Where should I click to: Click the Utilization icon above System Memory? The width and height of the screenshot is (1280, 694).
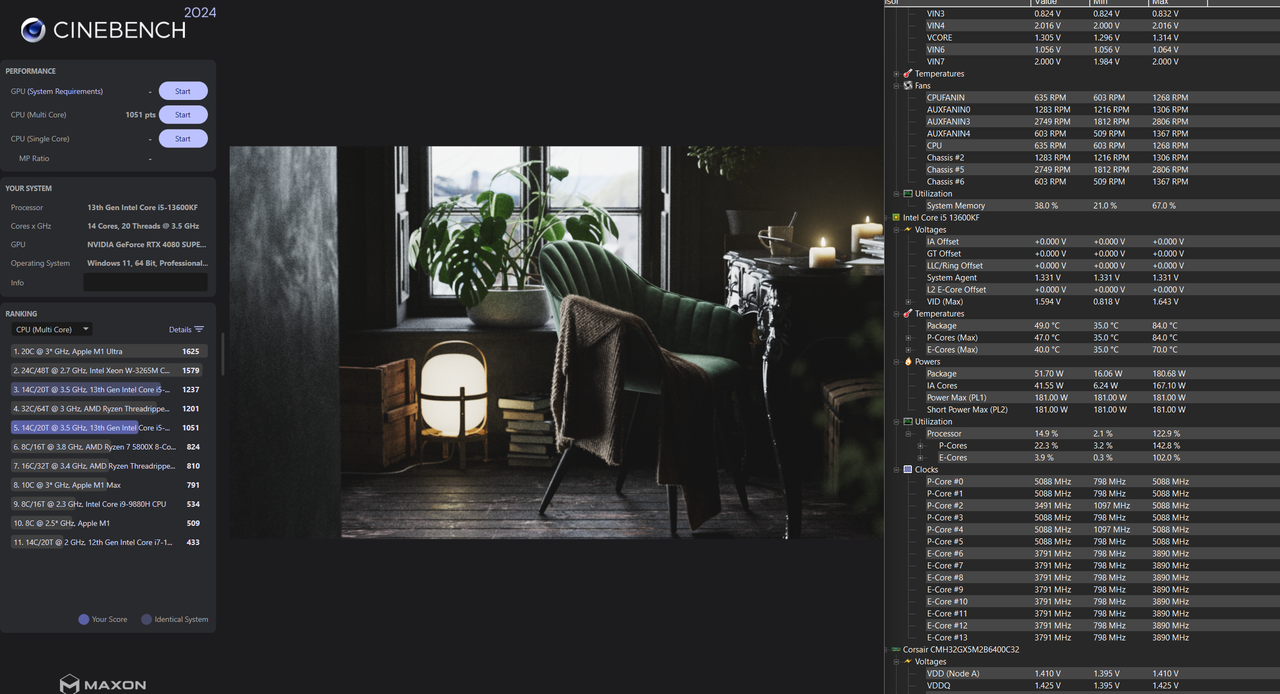[x=908, y=194]
